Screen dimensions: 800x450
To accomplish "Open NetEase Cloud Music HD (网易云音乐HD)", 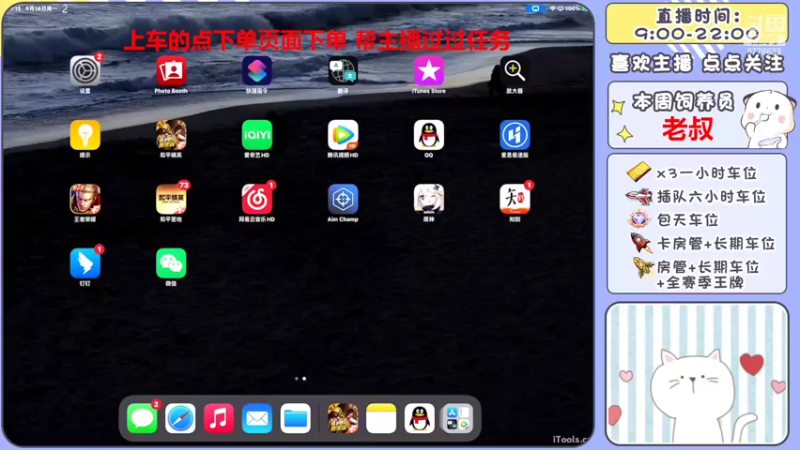I will pos(257,199).
